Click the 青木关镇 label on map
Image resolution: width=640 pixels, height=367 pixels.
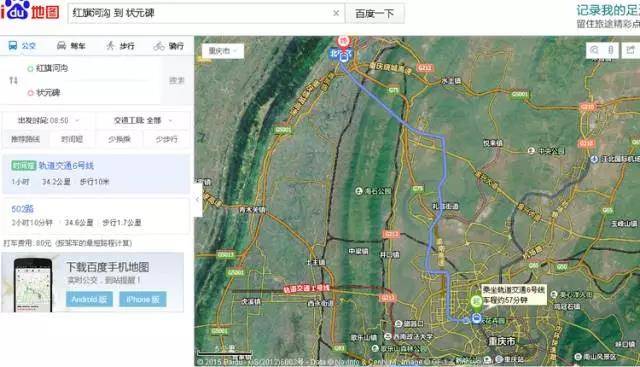[252, 209]
